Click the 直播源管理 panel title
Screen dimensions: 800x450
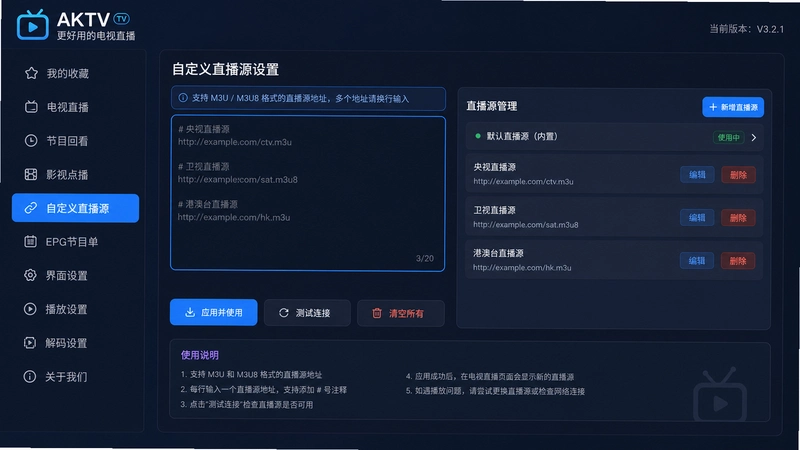[x=491, y=106]
